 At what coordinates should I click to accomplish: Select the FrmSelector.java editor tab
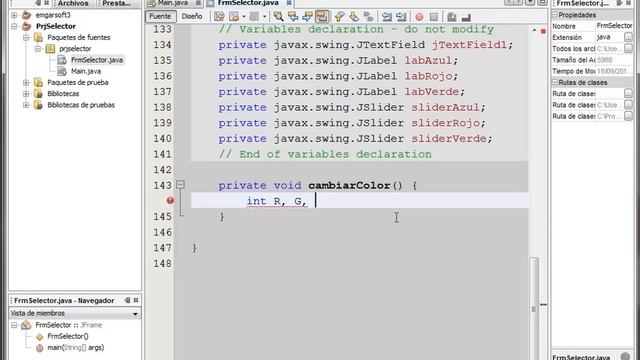pos(248,3)
